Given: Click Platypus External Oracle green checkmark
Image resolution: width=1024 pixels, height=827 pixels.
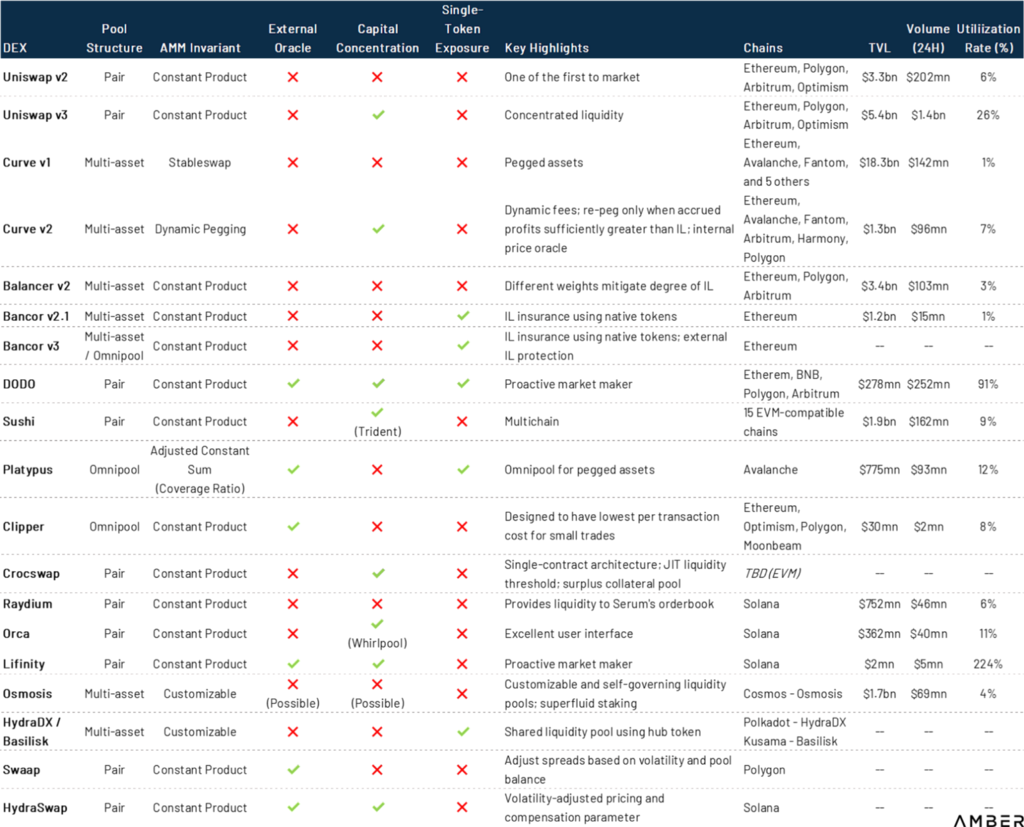Looking at the screenshot, I should click(x=293, y=469).
